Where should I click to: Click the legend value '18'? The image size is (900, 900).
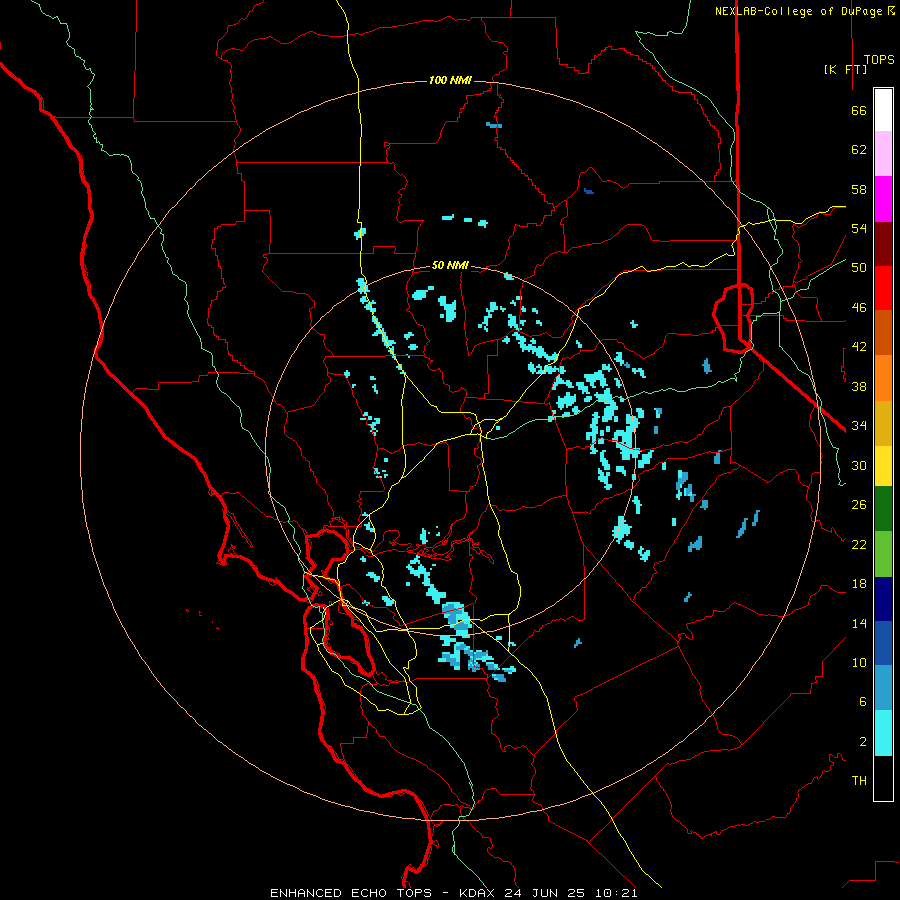tap(859, 584)
